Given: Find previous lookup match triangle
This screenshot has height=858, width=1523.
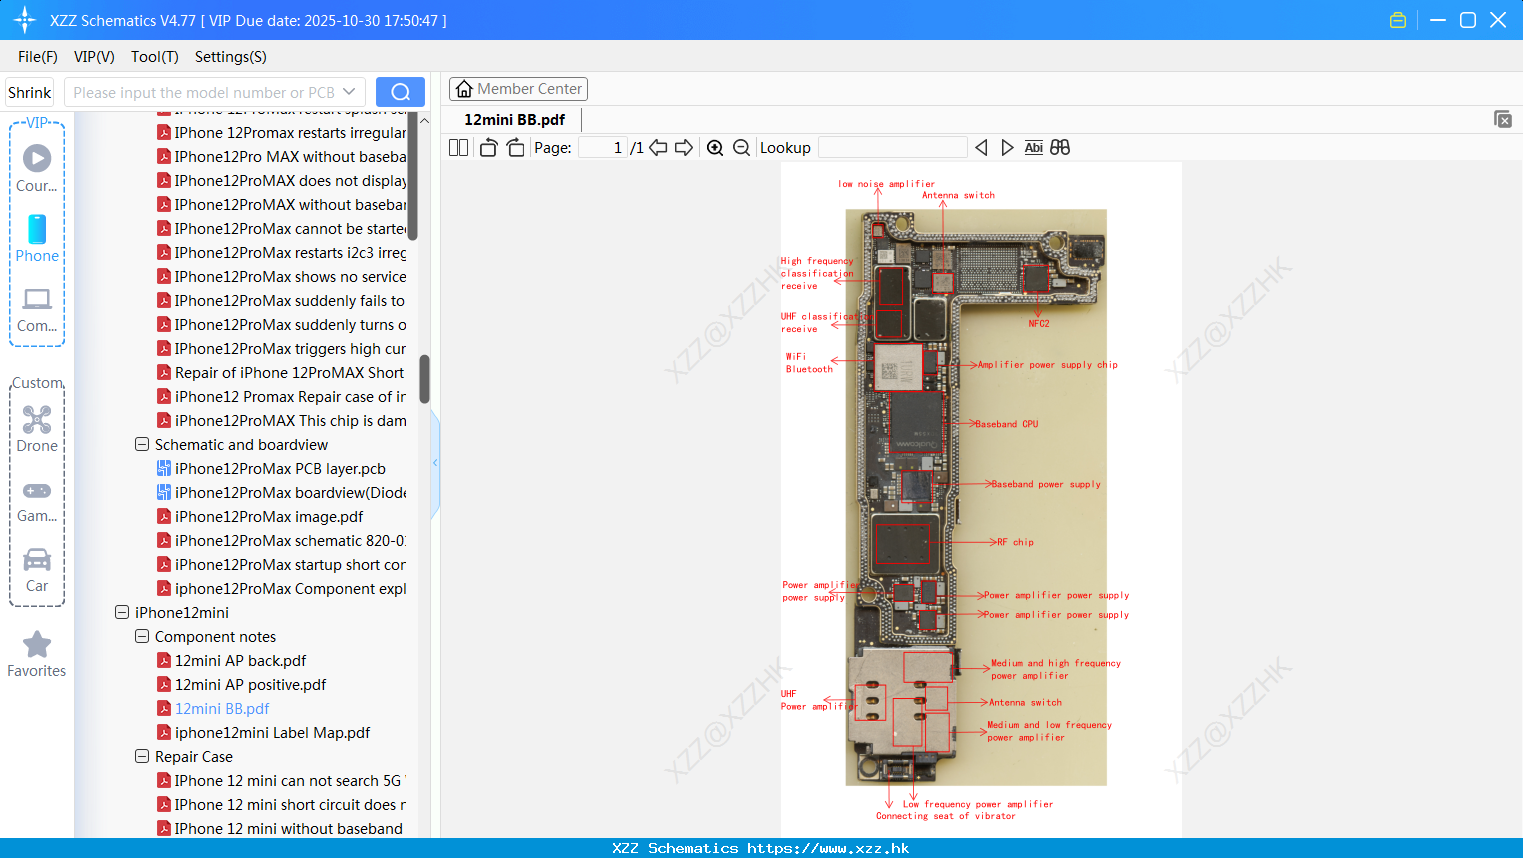Looking at the screenshot, I should pos(981,148).
